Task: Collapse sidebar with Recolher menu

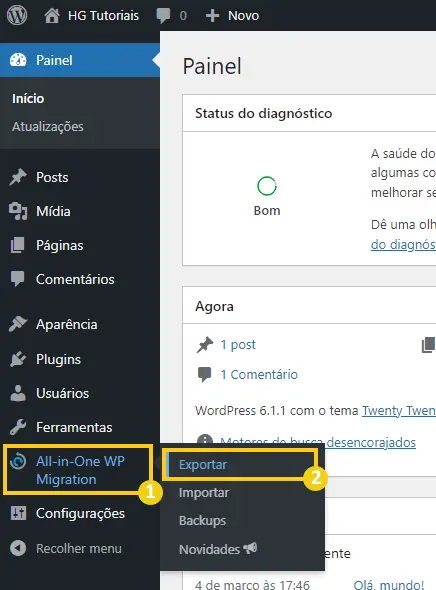Action: pos(66,548)
